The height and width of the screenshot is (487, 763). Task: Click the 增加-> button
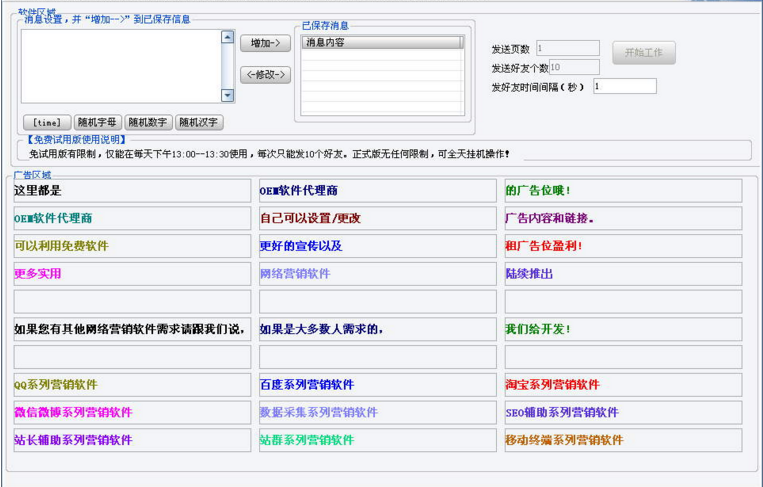pos(265,44)
